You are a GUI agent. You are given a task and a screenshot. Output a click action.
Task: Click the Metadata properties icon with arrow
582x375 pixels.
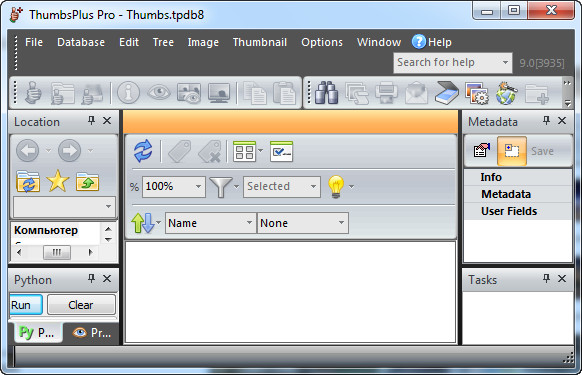click(x=481, y=151)
